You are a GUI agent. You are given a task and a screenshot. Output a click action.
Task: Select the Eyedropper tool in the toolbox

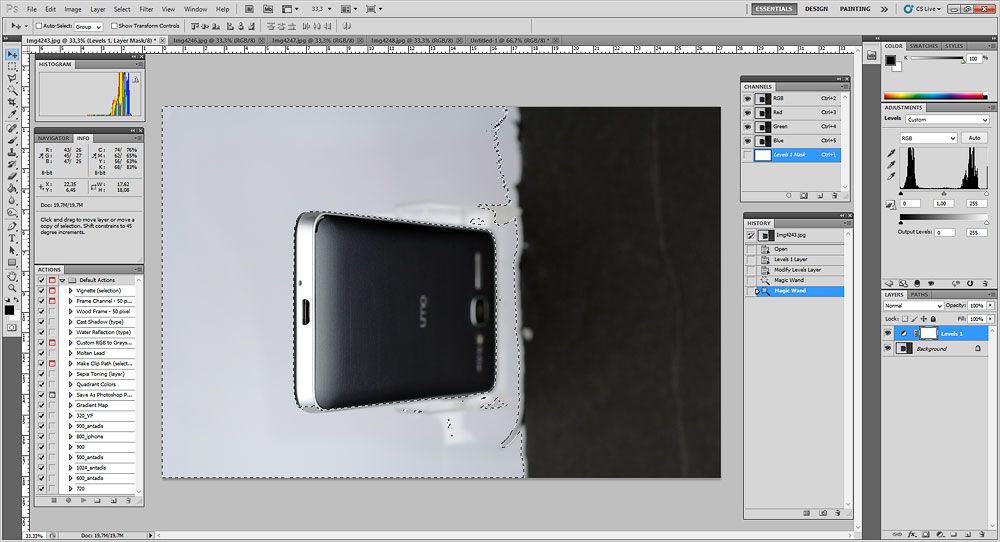coord(12,114)
